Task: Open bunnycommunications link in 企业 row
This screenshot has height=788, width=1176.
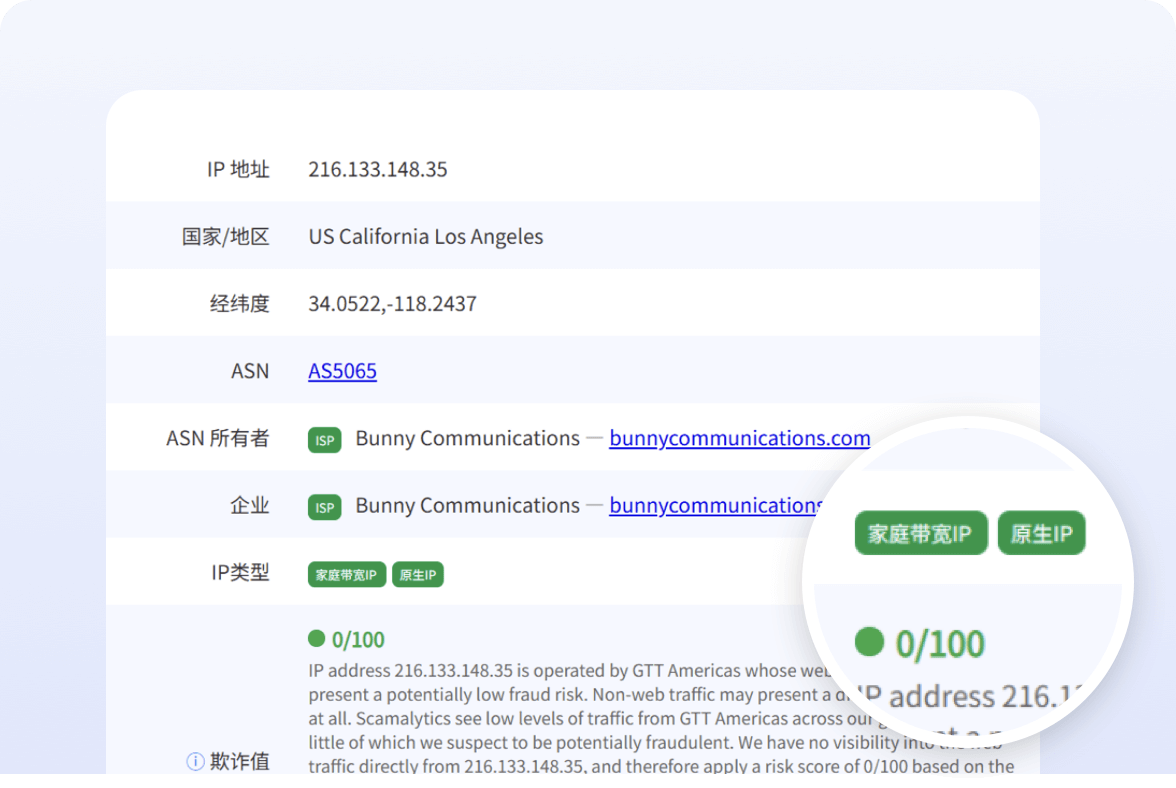Action: (x=714, y=505)
